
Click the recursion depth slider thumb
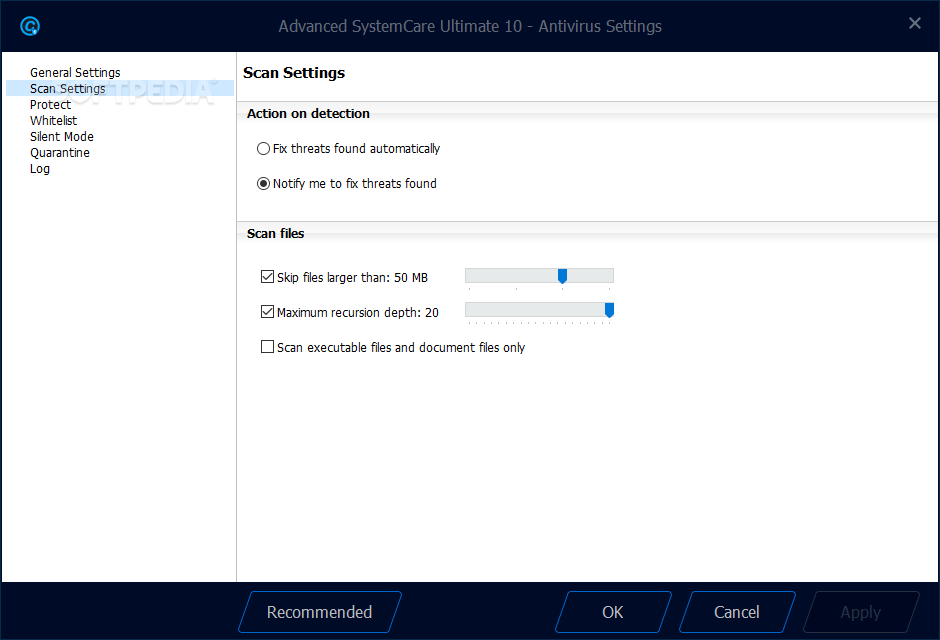click(x=609, y=310)
